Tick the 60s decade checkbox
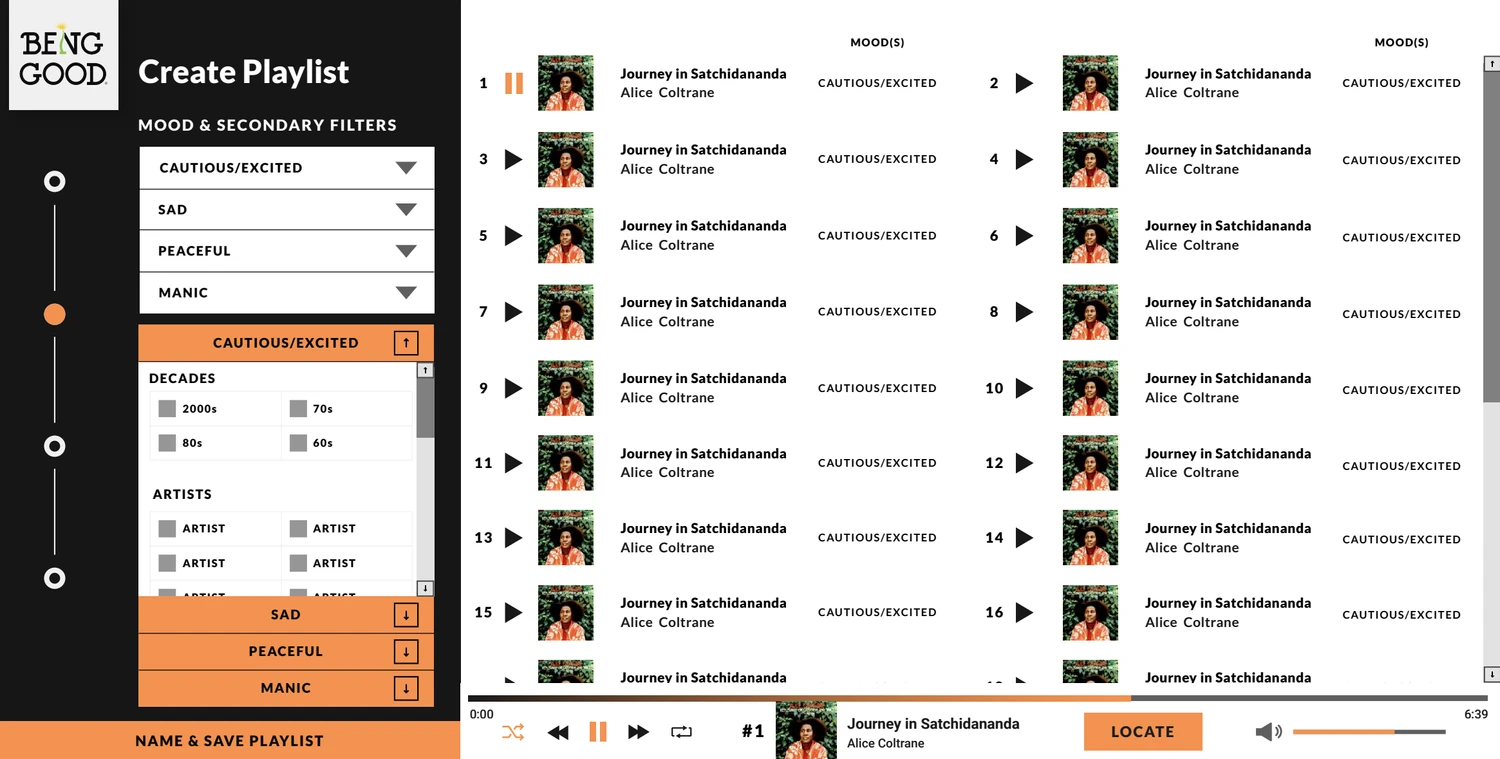1500x759 pixels. pyautogui.click(x=298, y=443)
